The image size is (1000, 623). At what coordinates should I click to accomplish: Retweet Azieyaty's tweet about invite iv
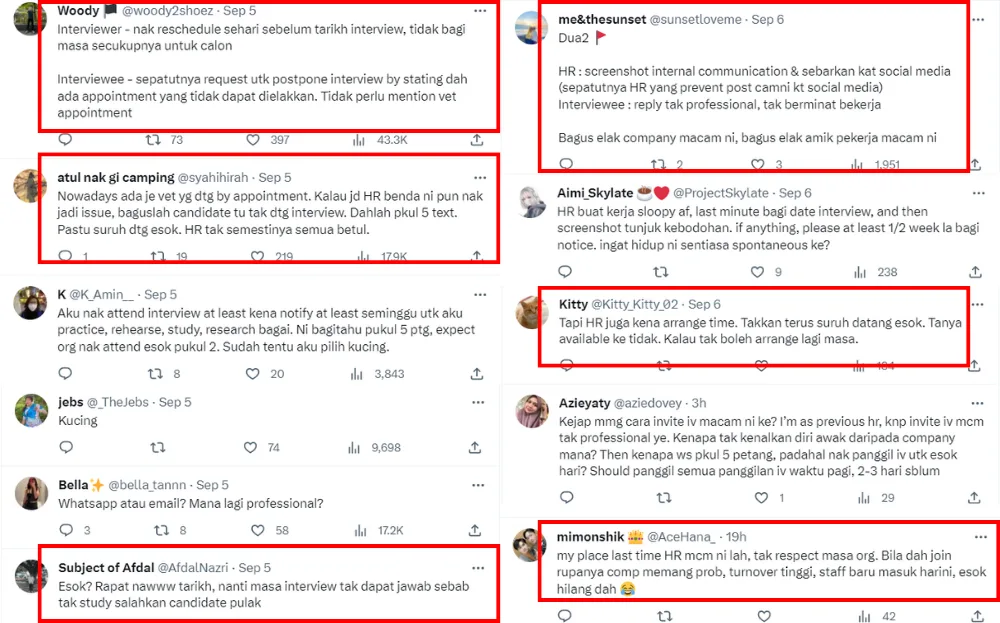[660, 497]
